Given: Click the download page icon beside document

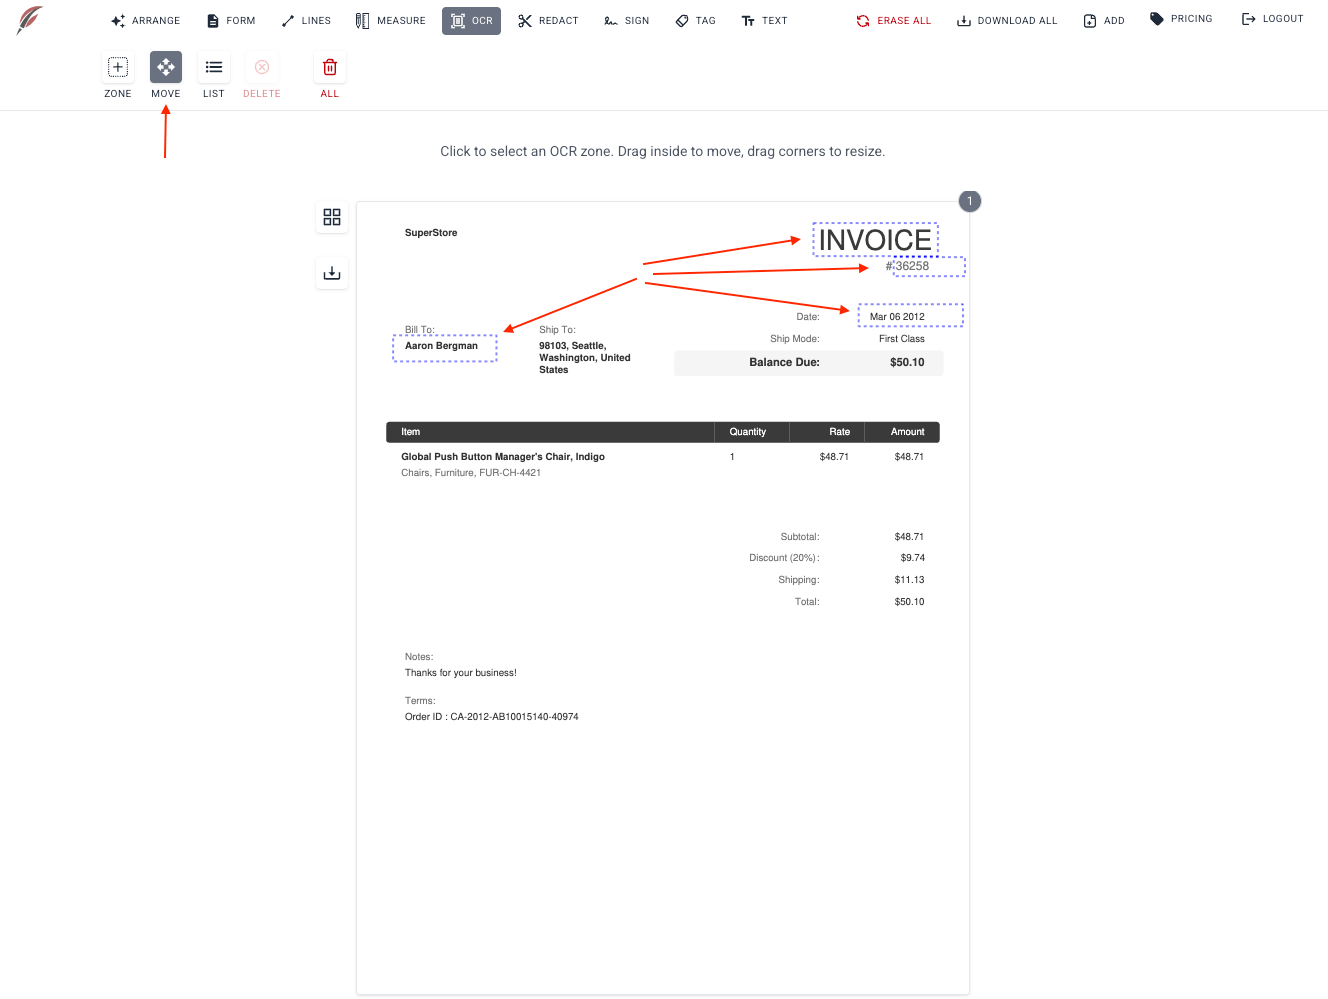Looking at the screenshot, I should click(x=332, y=273).
